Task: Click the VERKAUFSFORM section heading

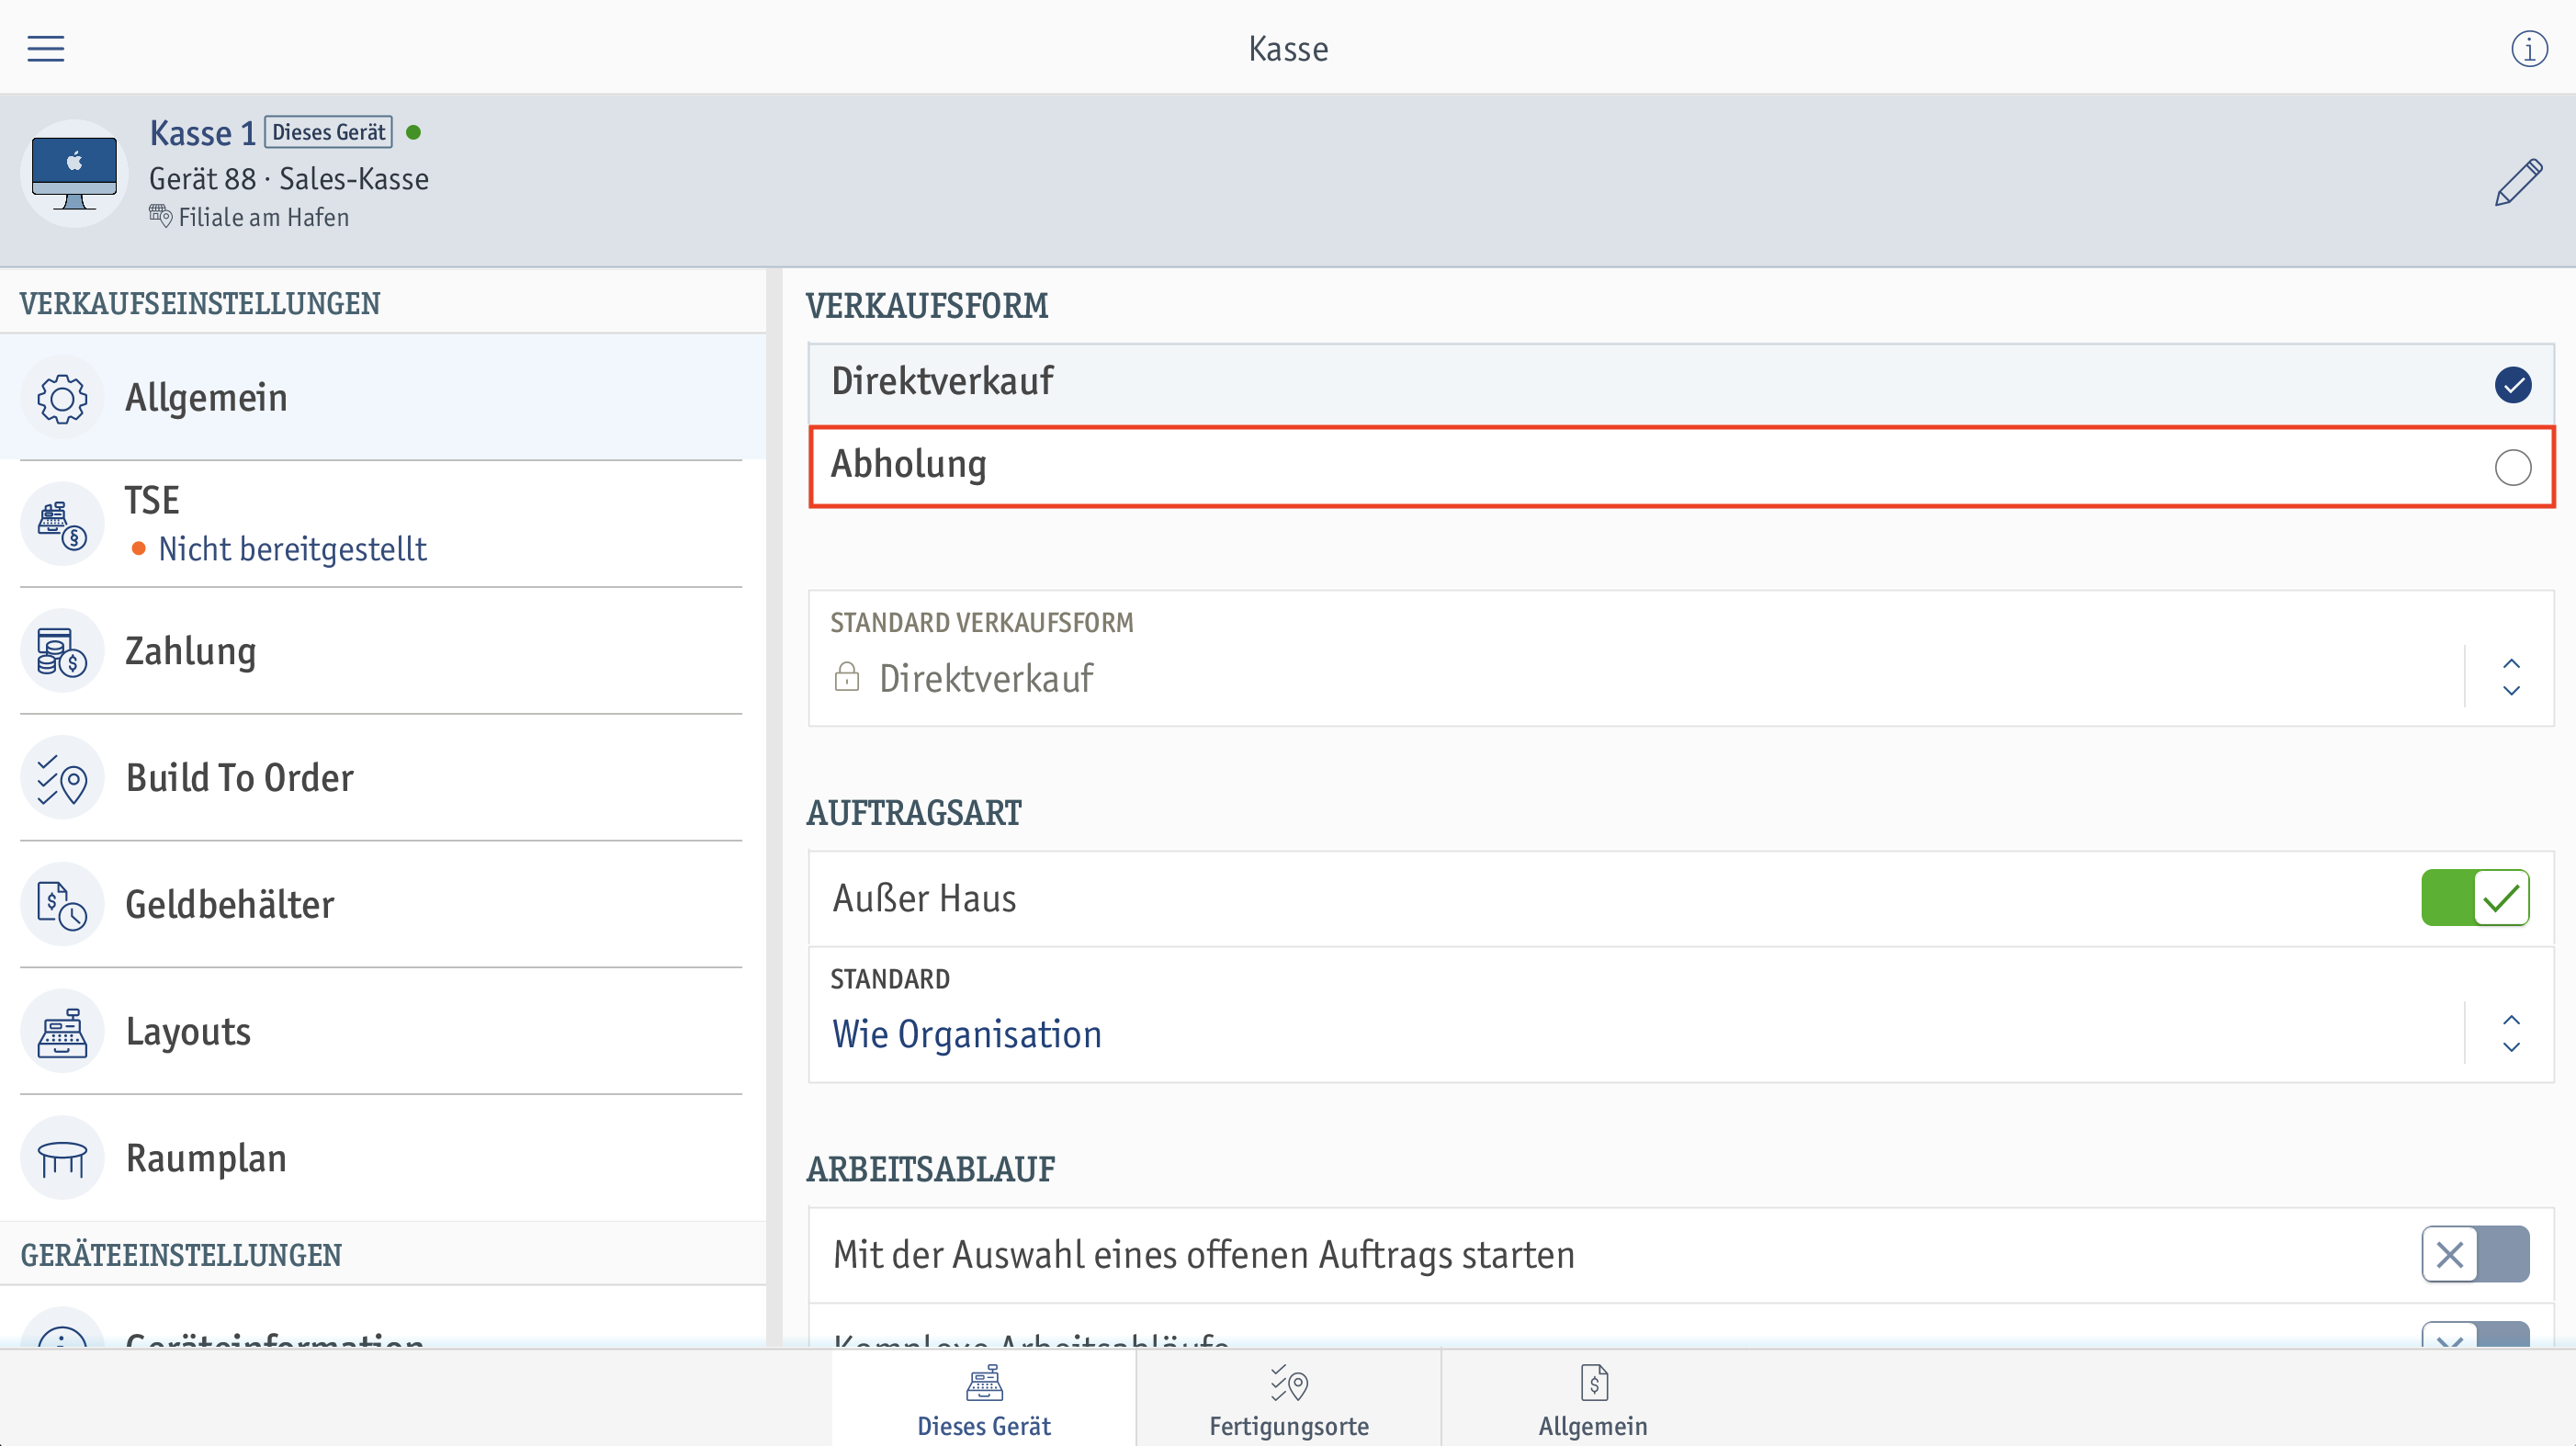Action: click(927, 306)
